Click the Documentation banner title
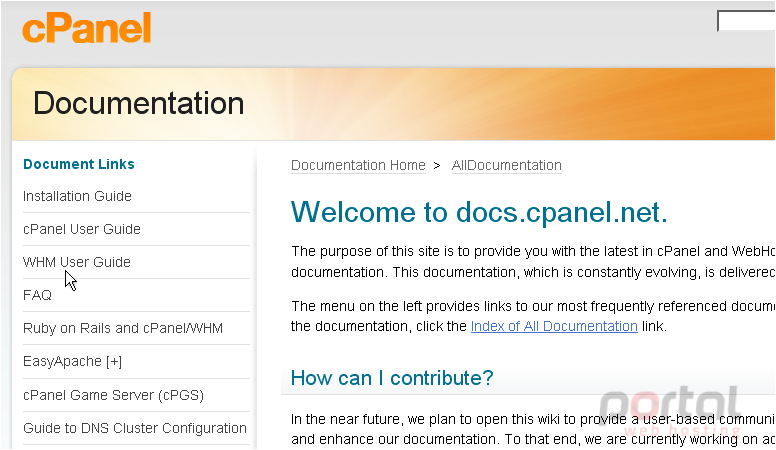Screen dimensions: 776x450 [x=139, y=103]
